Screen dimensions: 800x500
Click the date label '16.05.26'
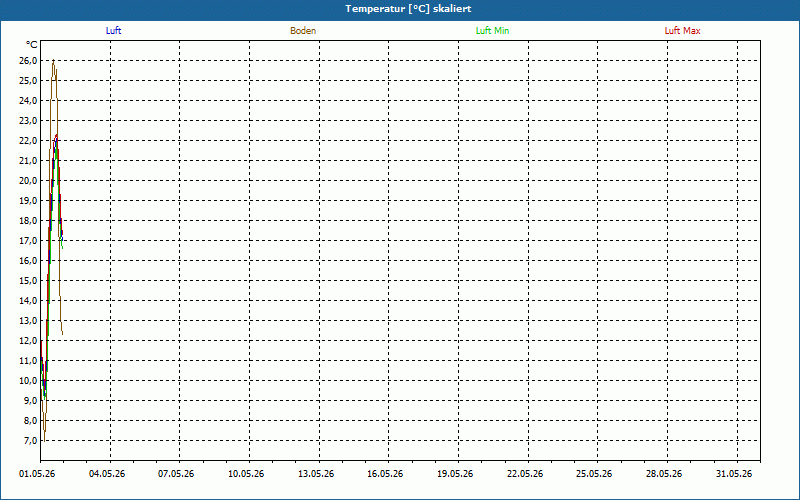coord(385,474)
